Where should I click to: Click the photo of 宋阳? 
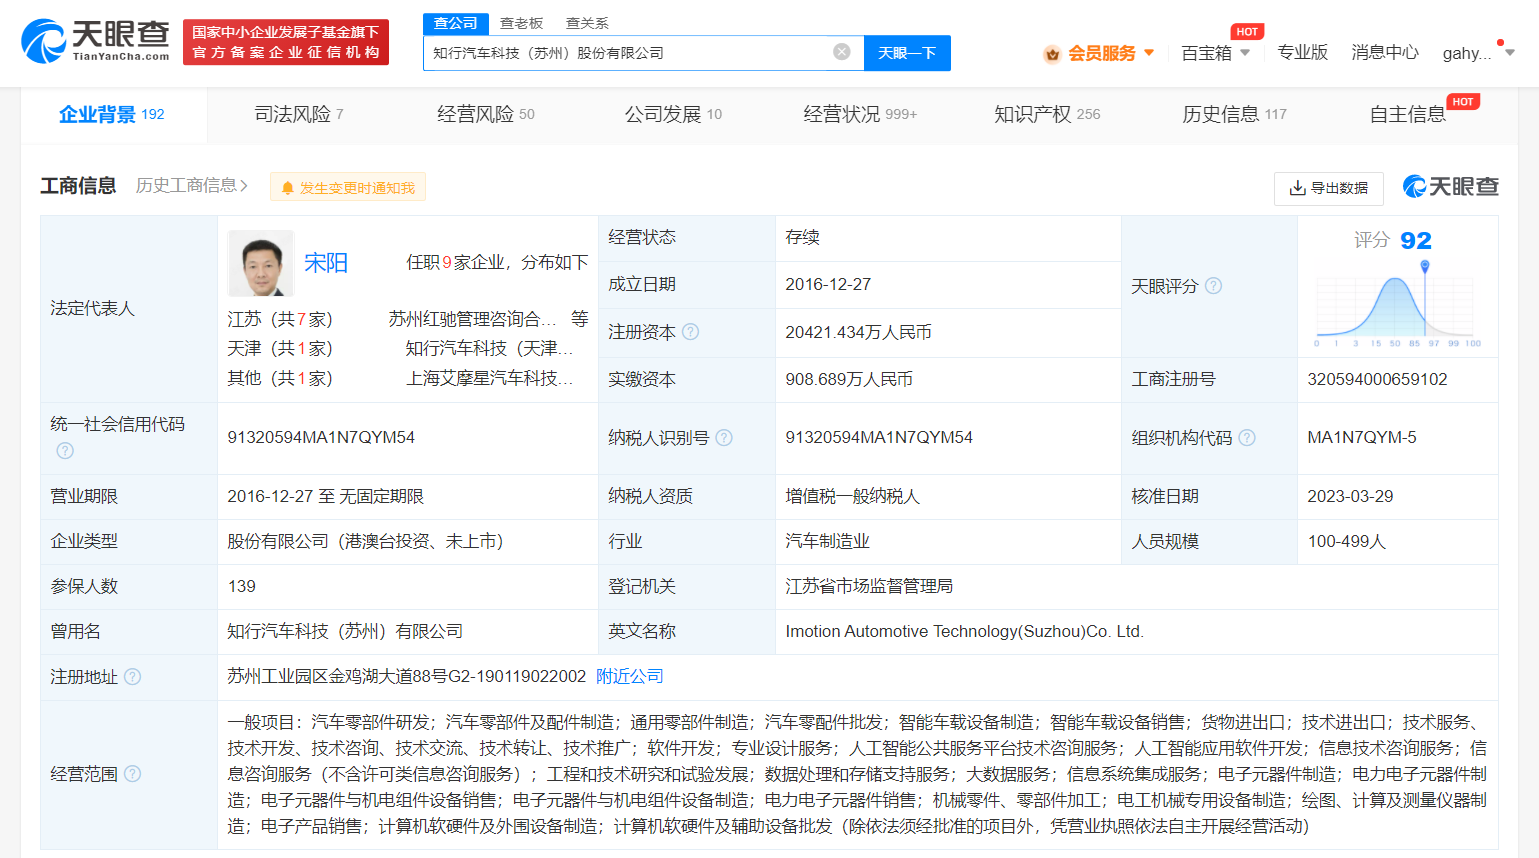[x=261, y=264]
